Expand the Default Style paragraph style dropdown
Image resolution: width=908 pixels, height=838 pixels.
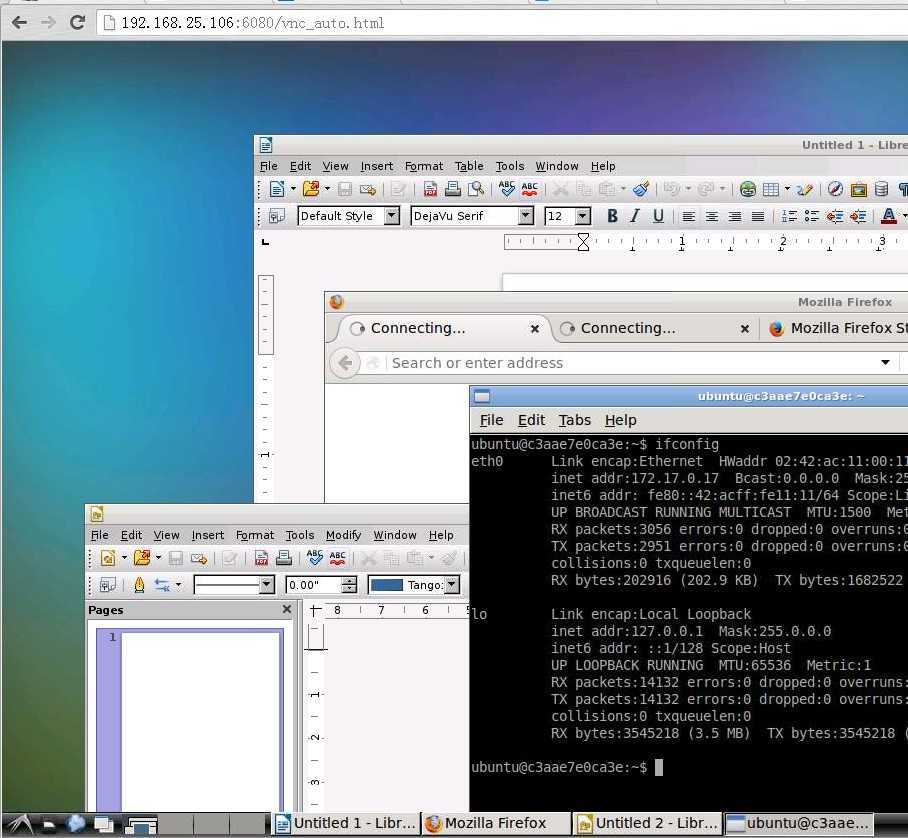(392, 216)
